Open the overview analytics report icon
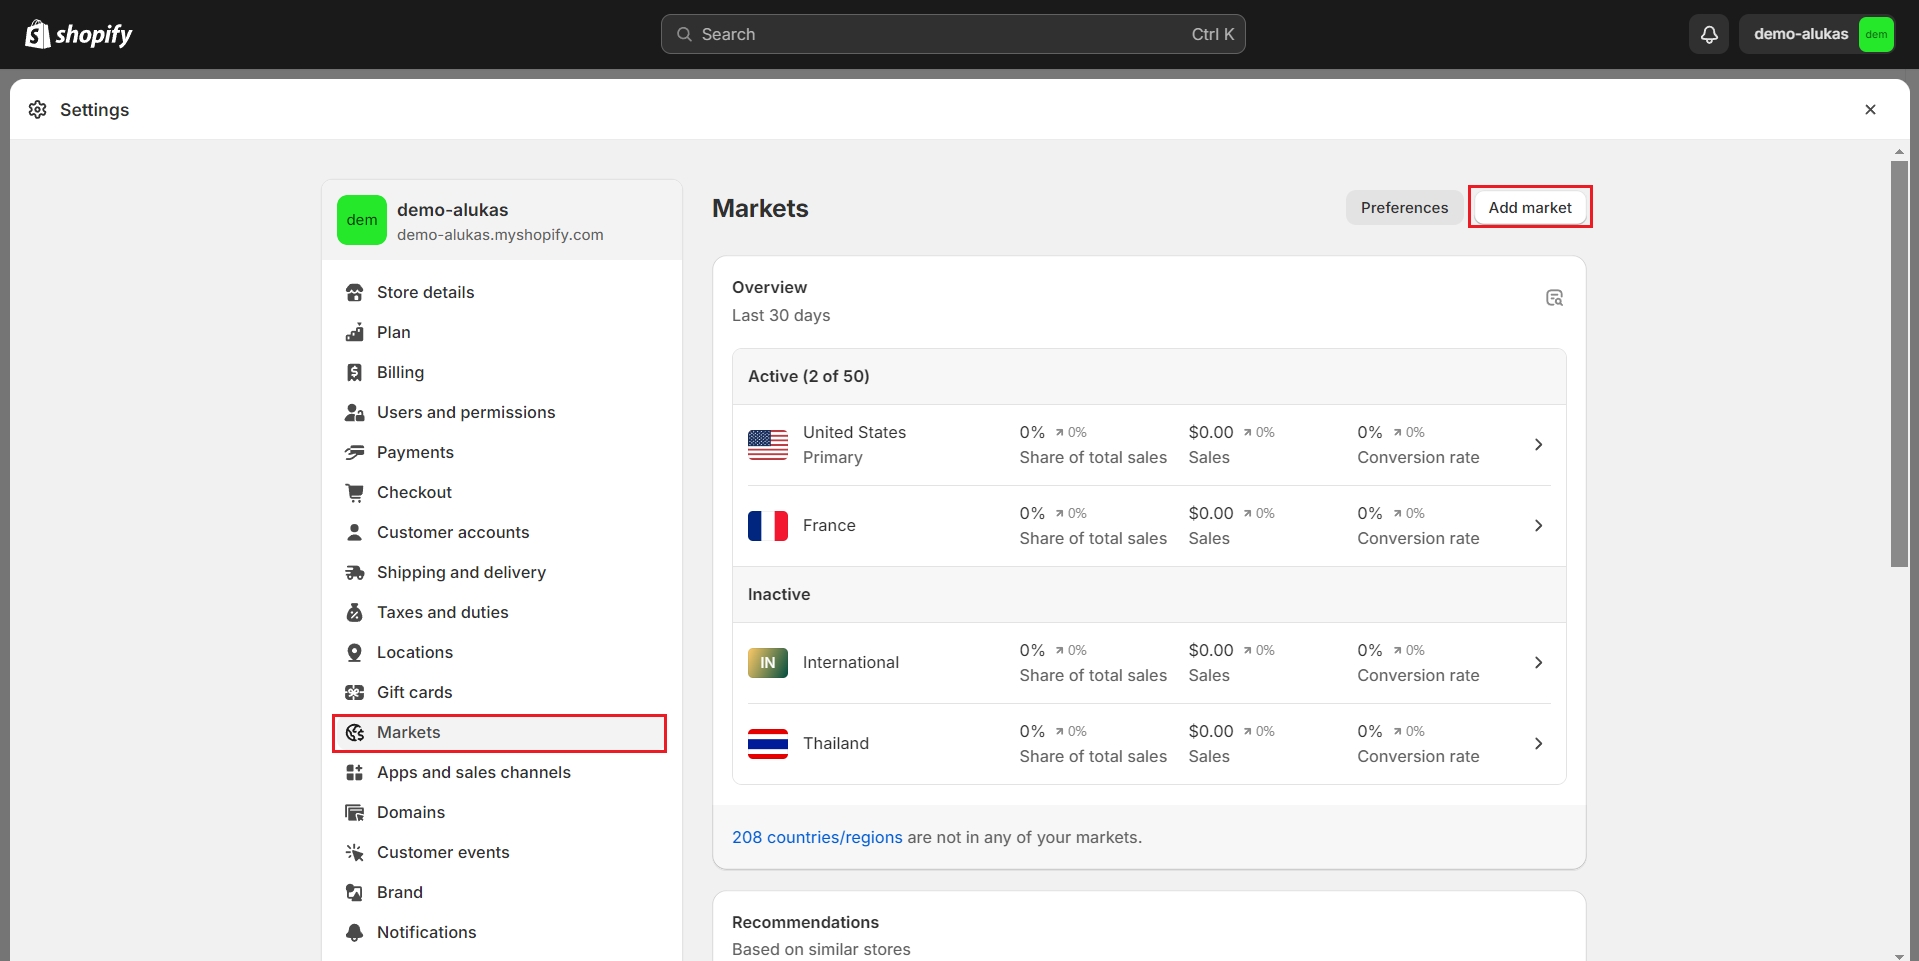Viewport: 1919px width, 961px height. tap(1554, 298)
